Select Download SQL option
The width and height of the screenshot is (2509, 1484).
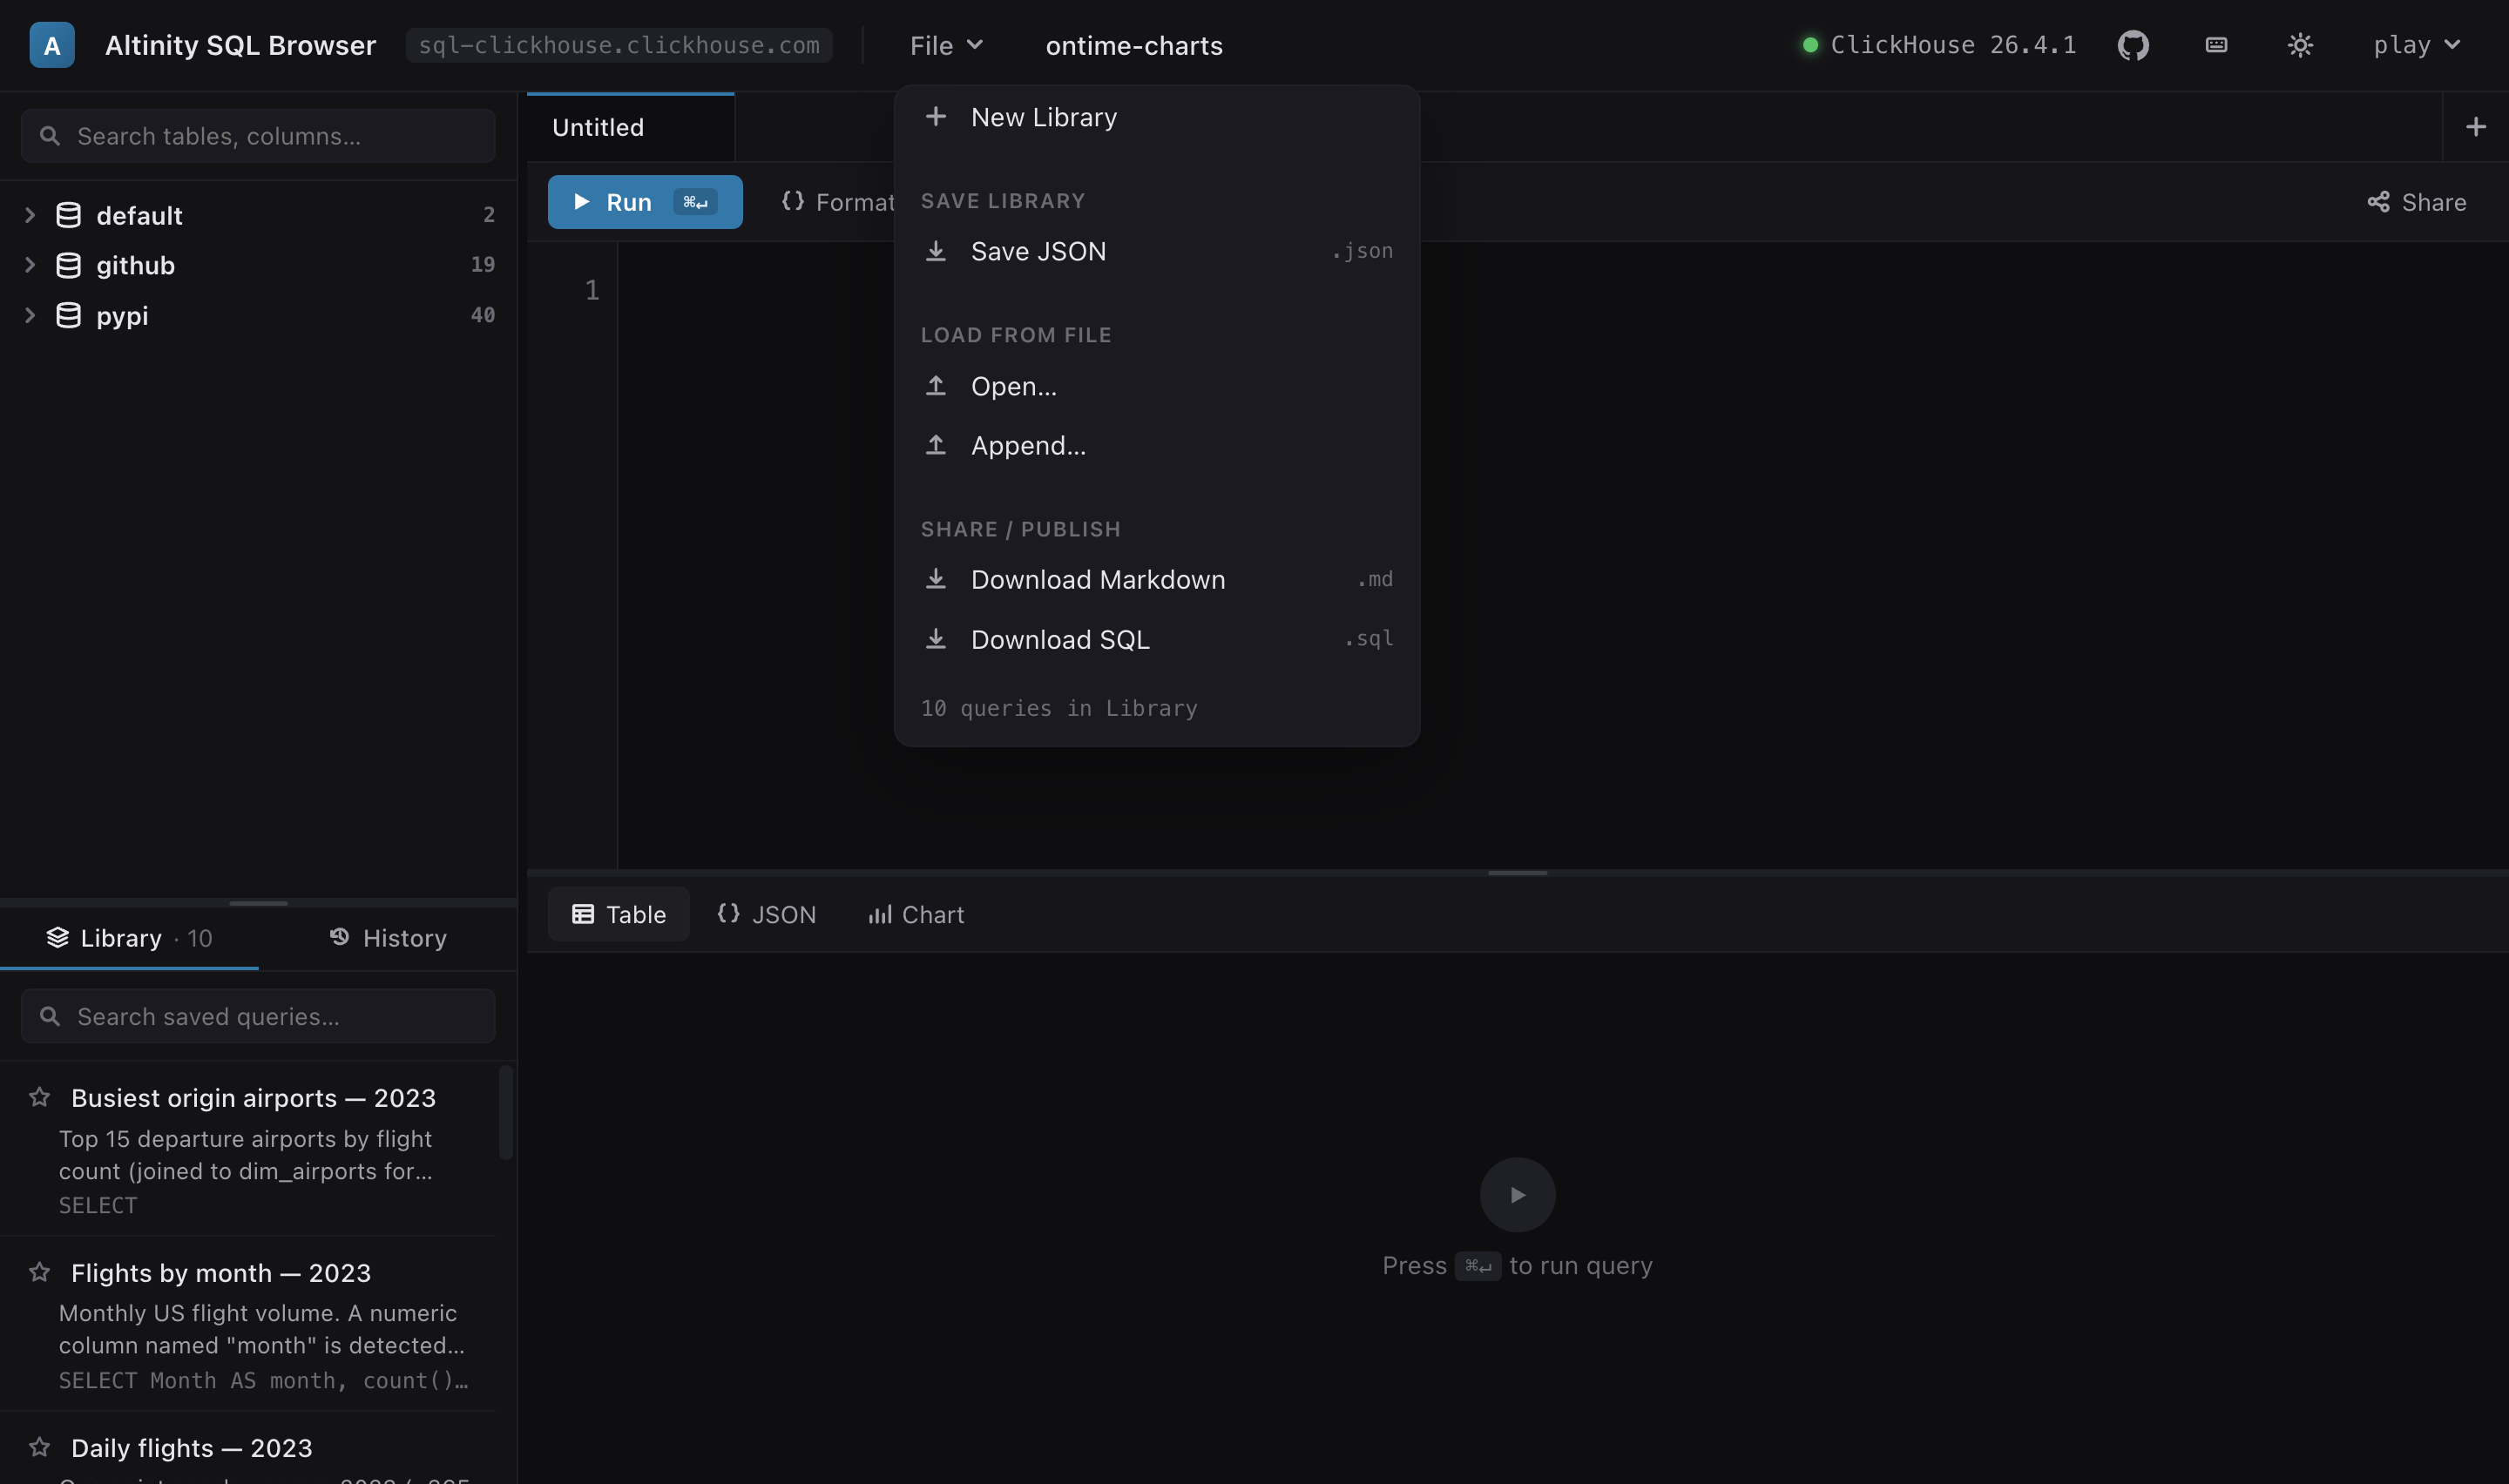click(x=1156, y=639)
